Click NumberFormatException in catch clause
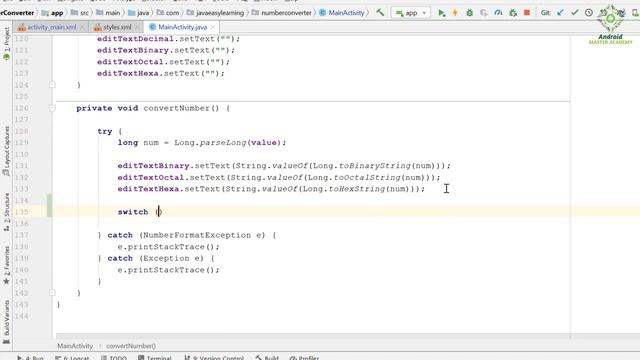The image size is (640, 360). tap(198, 235)
